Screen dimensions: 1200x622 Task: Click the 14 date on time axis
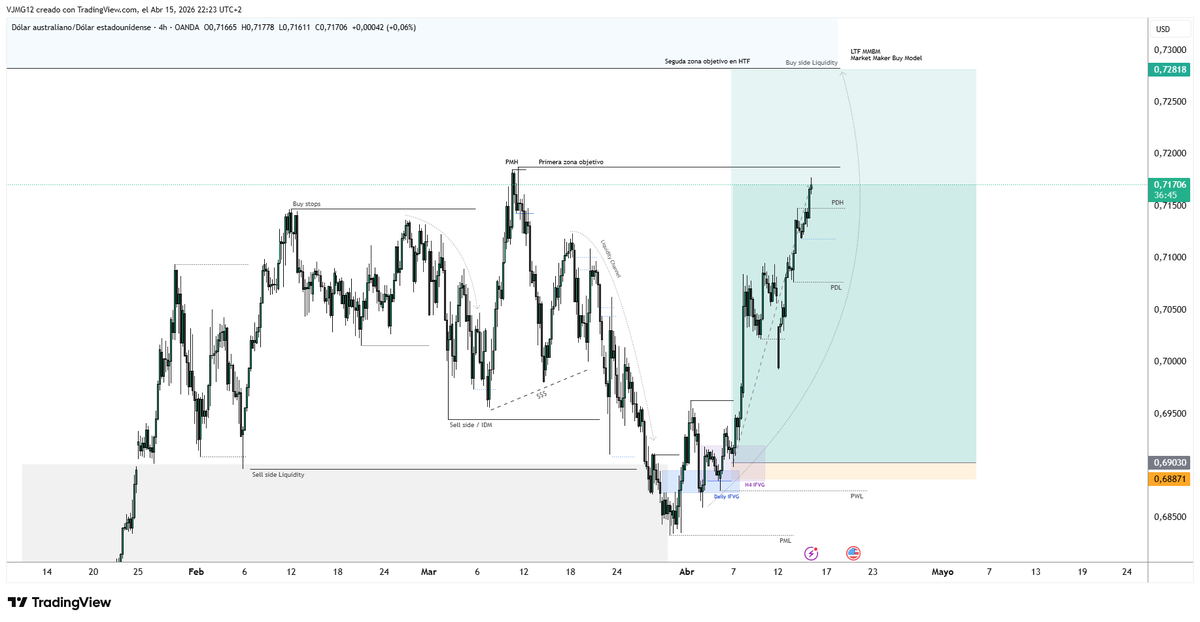click(46, 572)
